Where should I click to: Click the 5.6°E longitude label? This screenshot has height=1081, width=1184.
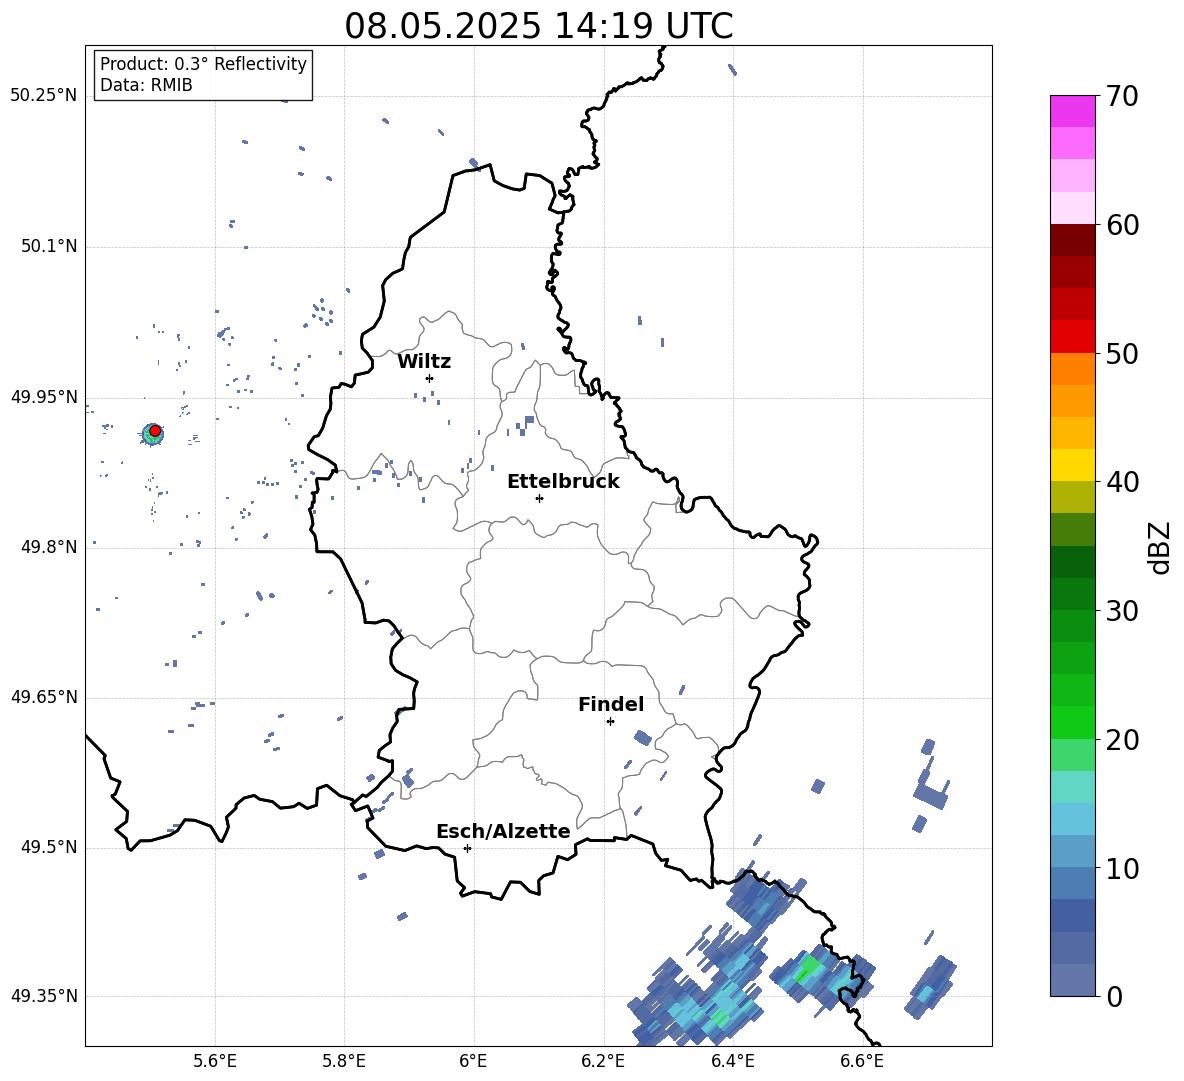point(215,1061)
